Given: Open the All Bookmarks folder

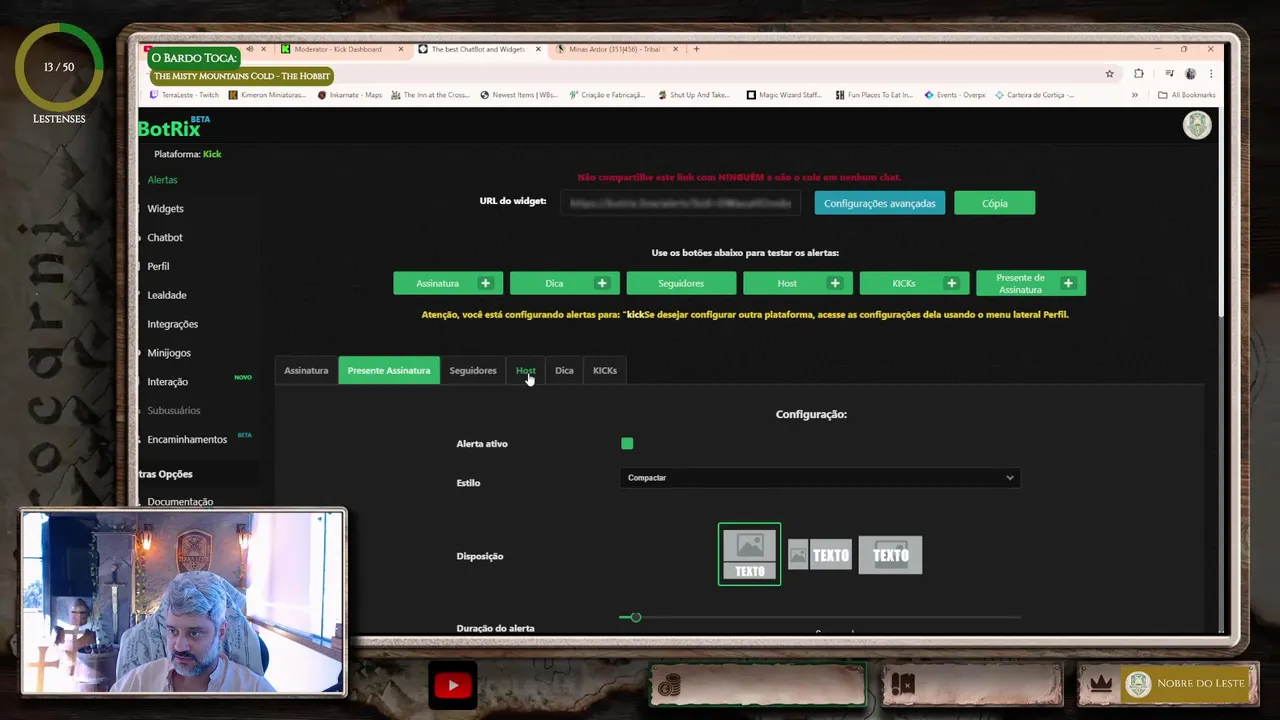Looking at the screenshot, I should pyautogui.click(x=1187, y=95).
